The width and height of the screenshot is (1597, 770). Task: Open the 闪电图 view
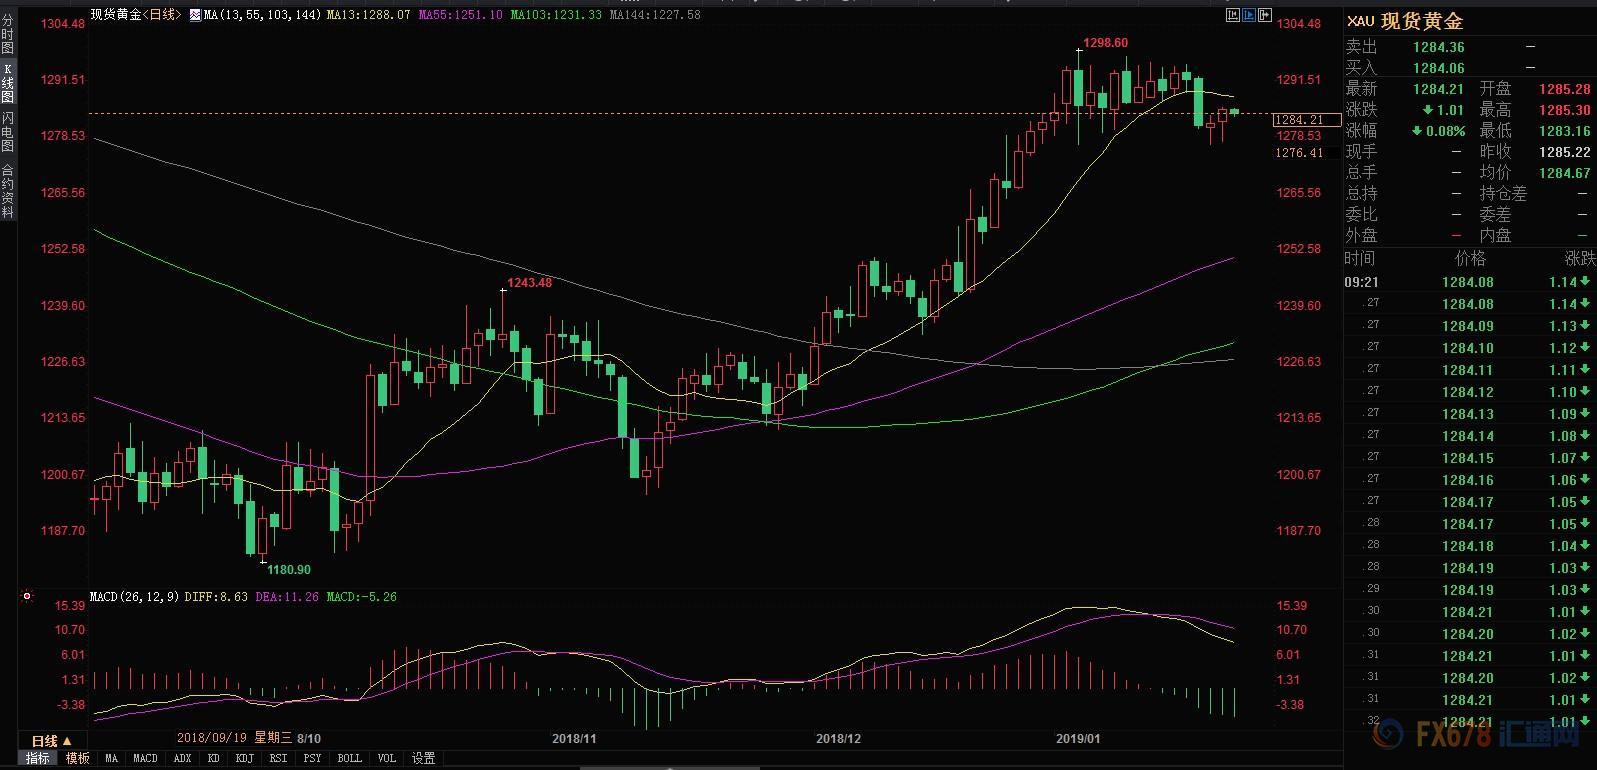pyautogui.click(x=8, y=131)
